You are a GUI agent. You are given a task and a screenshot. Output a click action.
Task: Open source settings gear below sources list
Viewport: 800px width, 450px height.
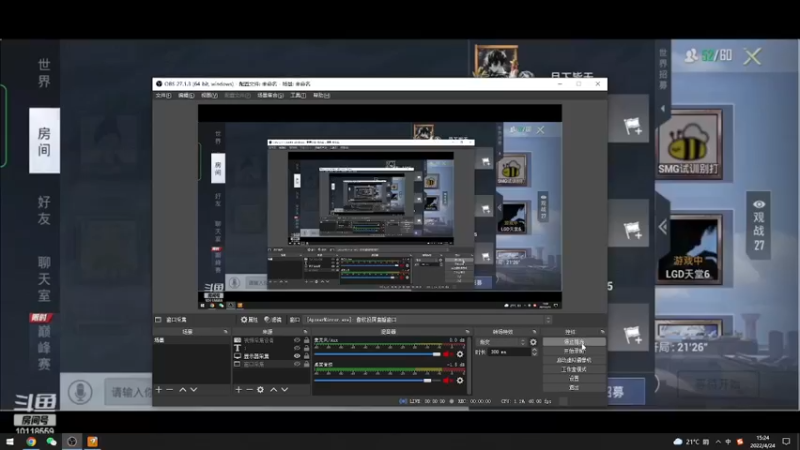coord(261,390)
